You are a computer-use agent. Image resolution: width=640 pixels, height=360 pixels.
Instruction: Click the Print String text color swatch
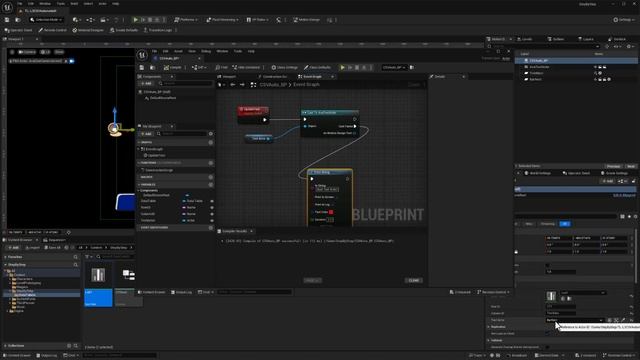tap(331, 212)
